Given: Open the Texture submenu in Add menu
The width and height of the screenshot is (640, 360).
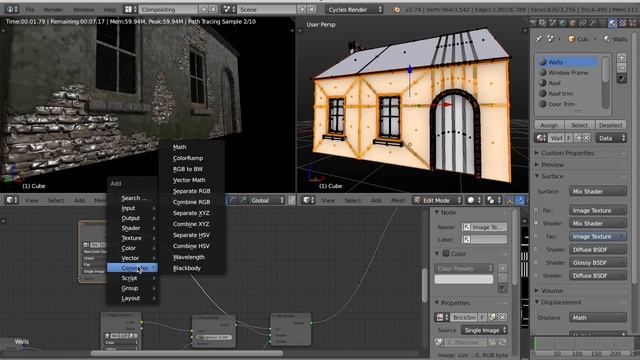Looking at the screenshot, I should (x=132, y=238).
